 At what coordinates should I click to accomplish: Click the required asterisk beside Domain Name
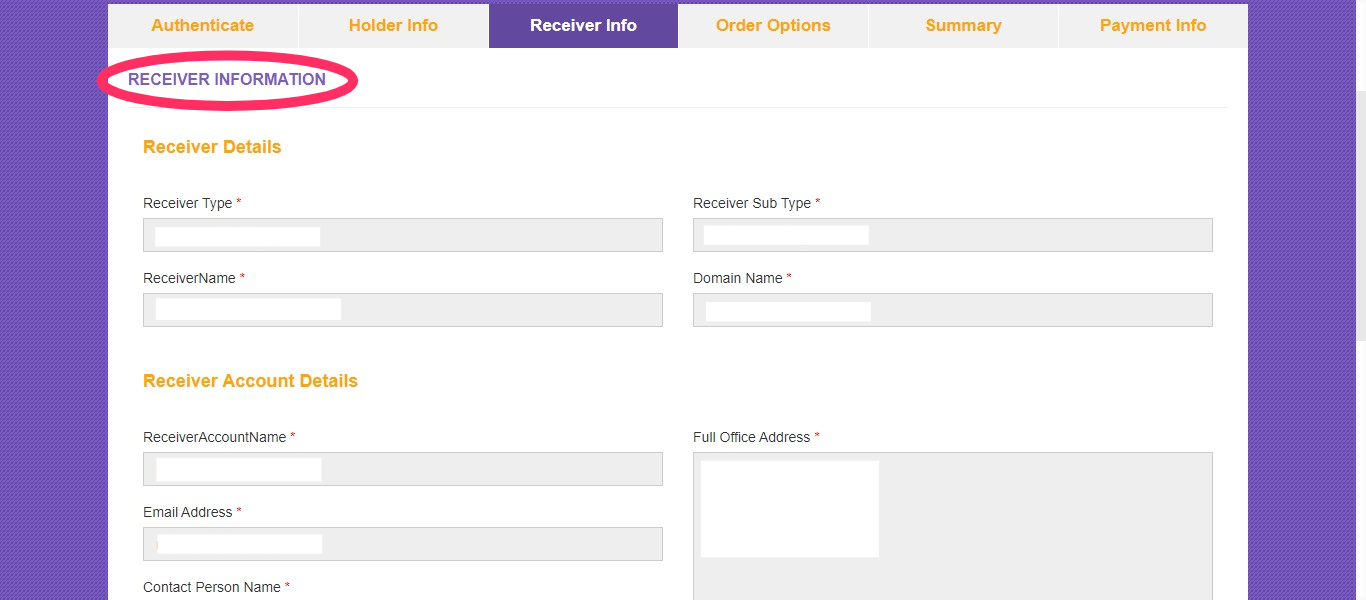tap(789, 278)
